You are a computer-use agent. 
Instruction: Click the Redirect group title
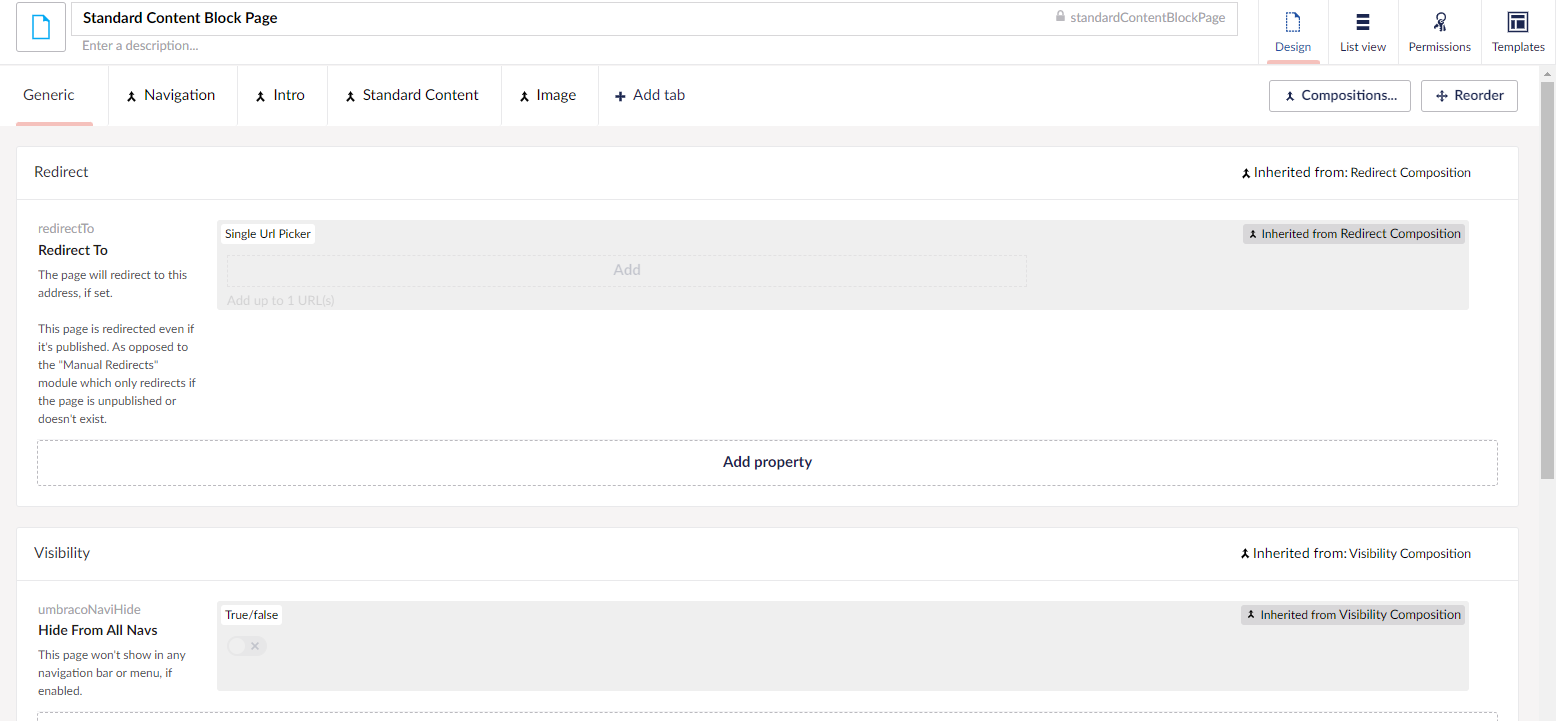[61, 172]
